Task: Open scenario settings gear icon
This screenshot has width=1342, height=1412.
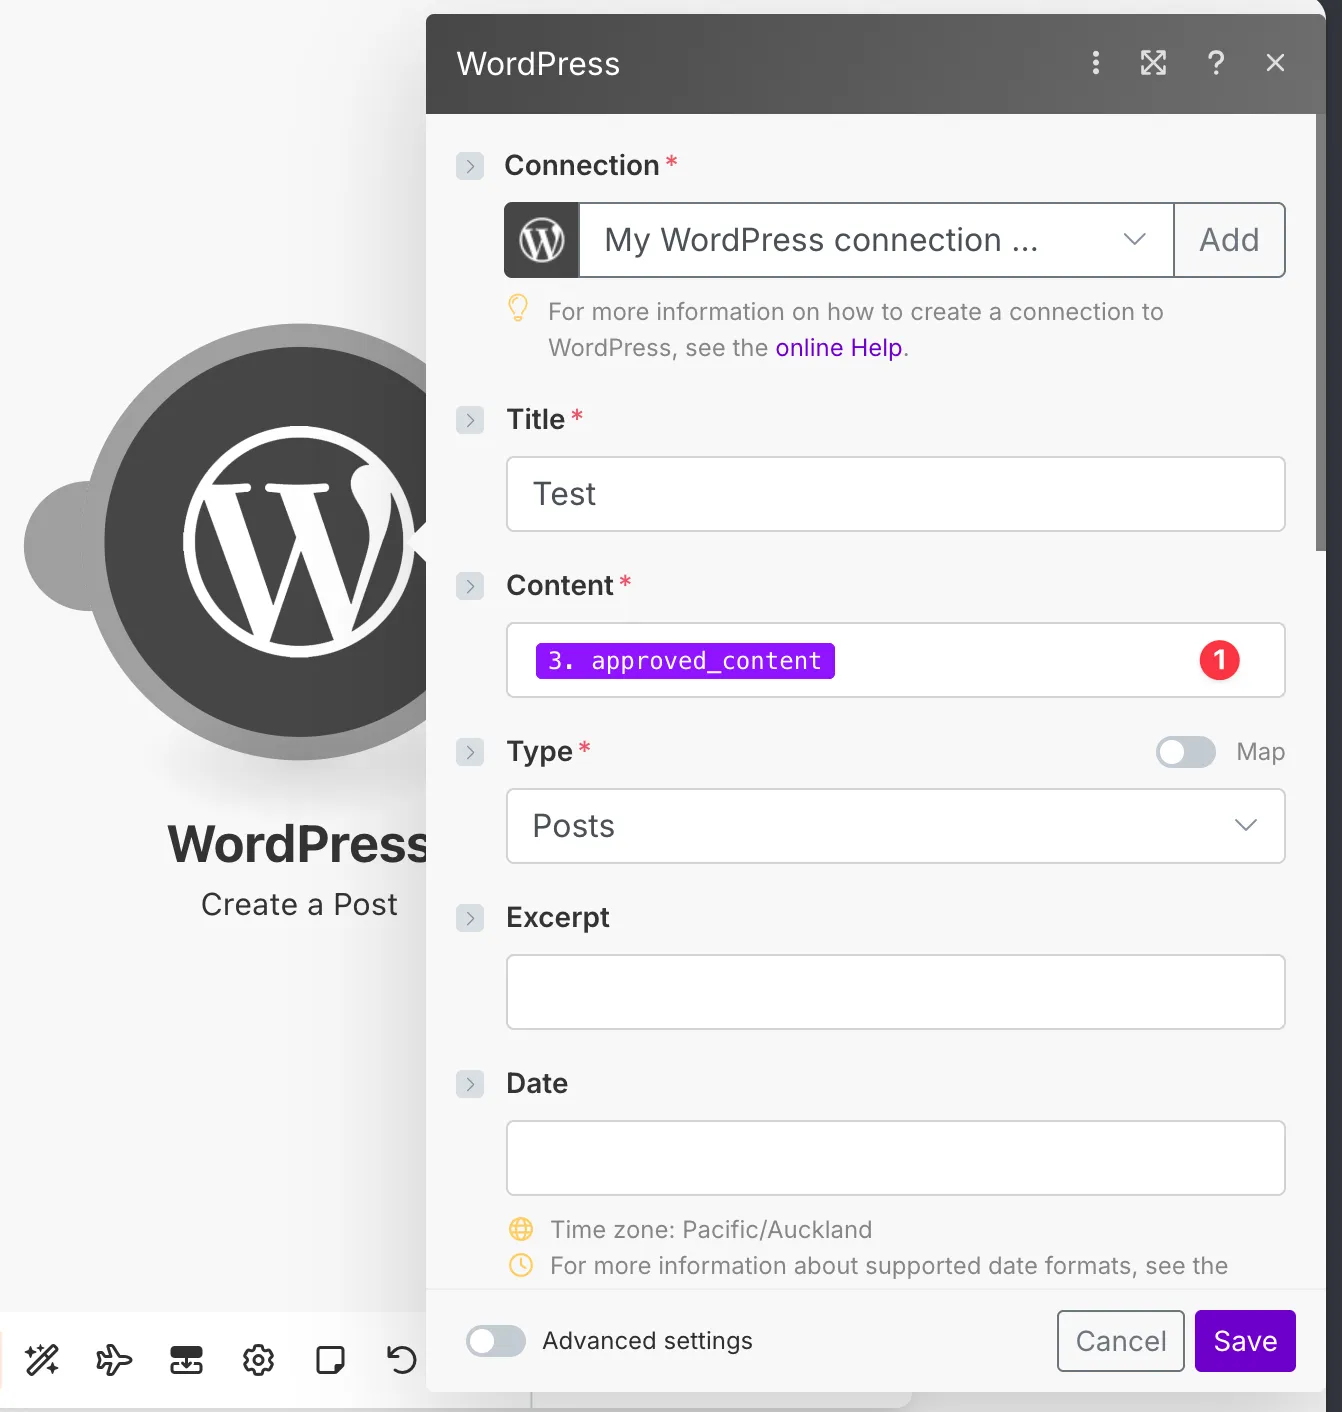Action: pos(258,1360)
